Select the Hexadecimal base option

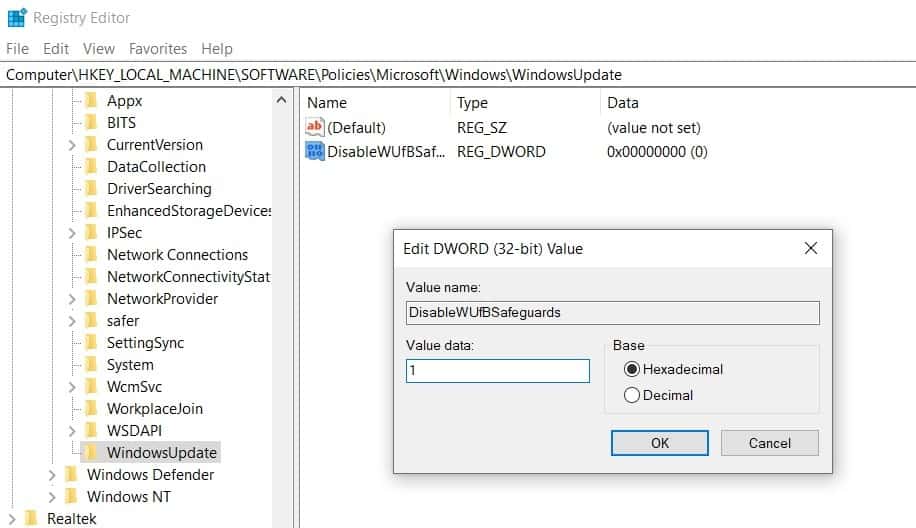[631, 369]
